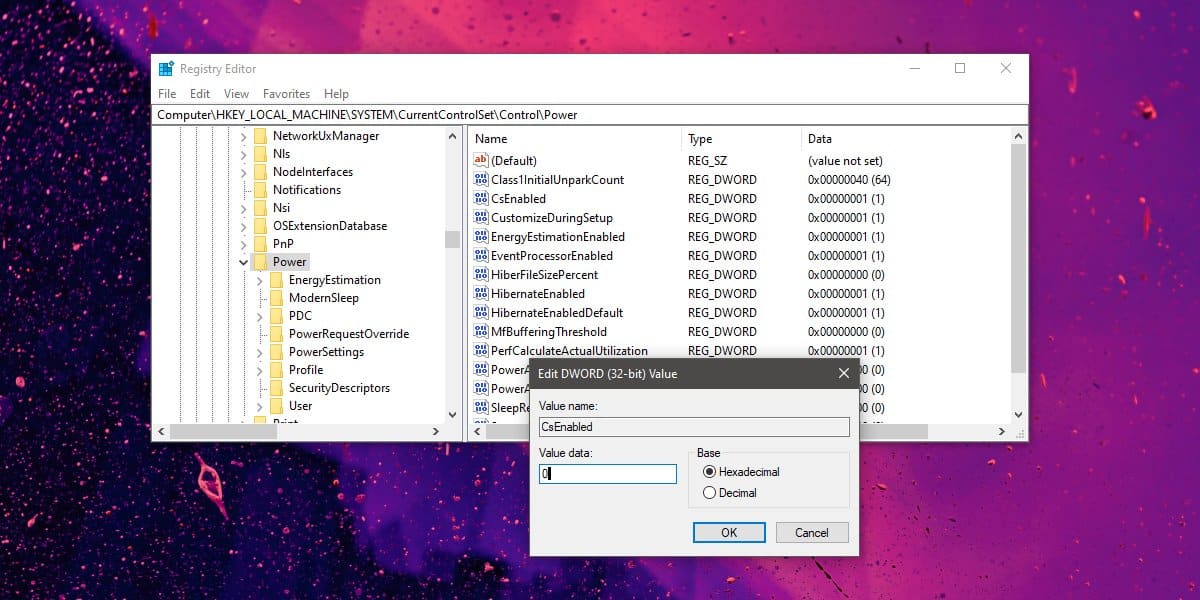Viewport: 1200px width, 600px height.
Task: Click the OK button in the dialog
Action: [729, 532]
